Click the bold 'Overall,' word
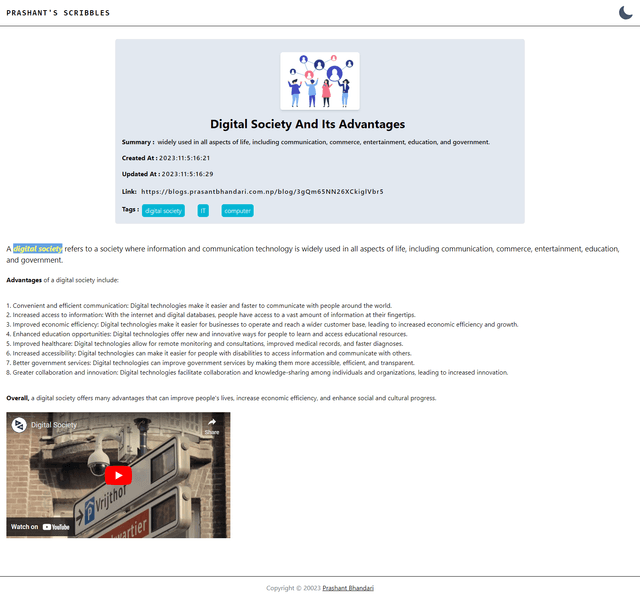Screen dimensions: 640x600 (18, 398)
